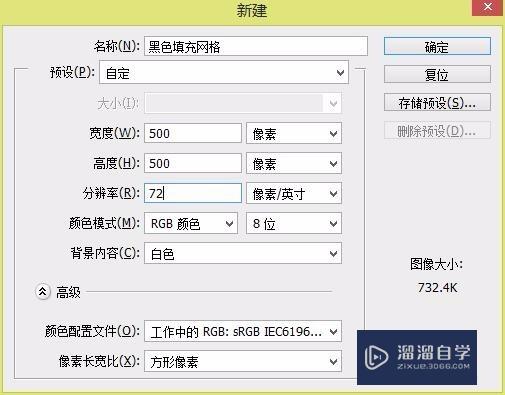Open the height unit dropdown 像素
505x395 pixels.
294,163
